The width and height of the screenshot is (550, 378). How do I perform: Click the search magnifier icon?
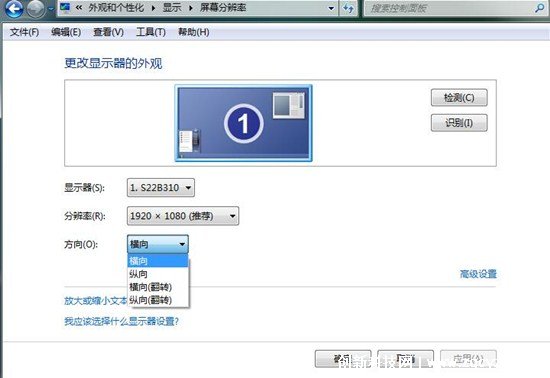point(540,8)
